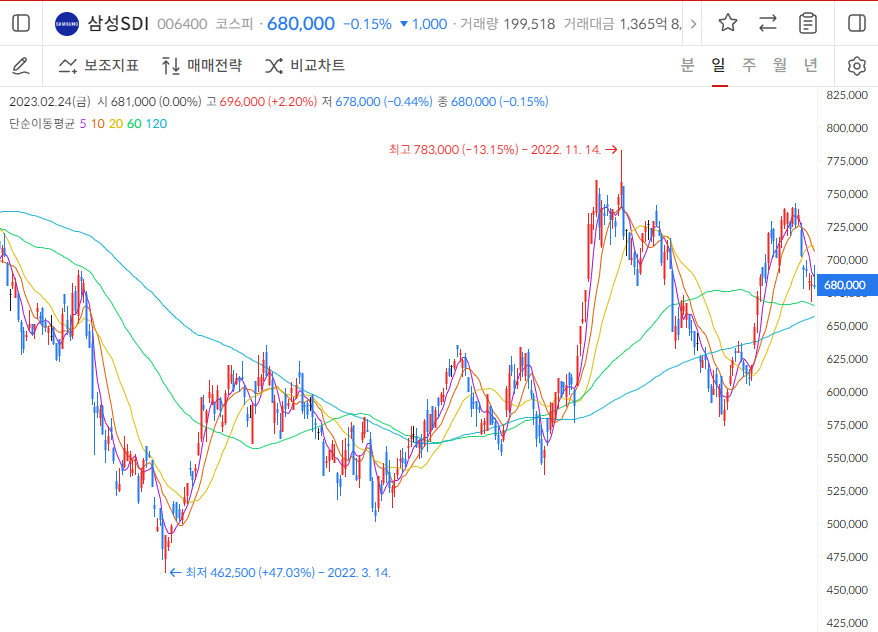Image resolution: width=878 pixels, height=632 pixels.
Task: Expand the stock info with chevron arrow
Action: pyautogui.click(x=693, y=24)
